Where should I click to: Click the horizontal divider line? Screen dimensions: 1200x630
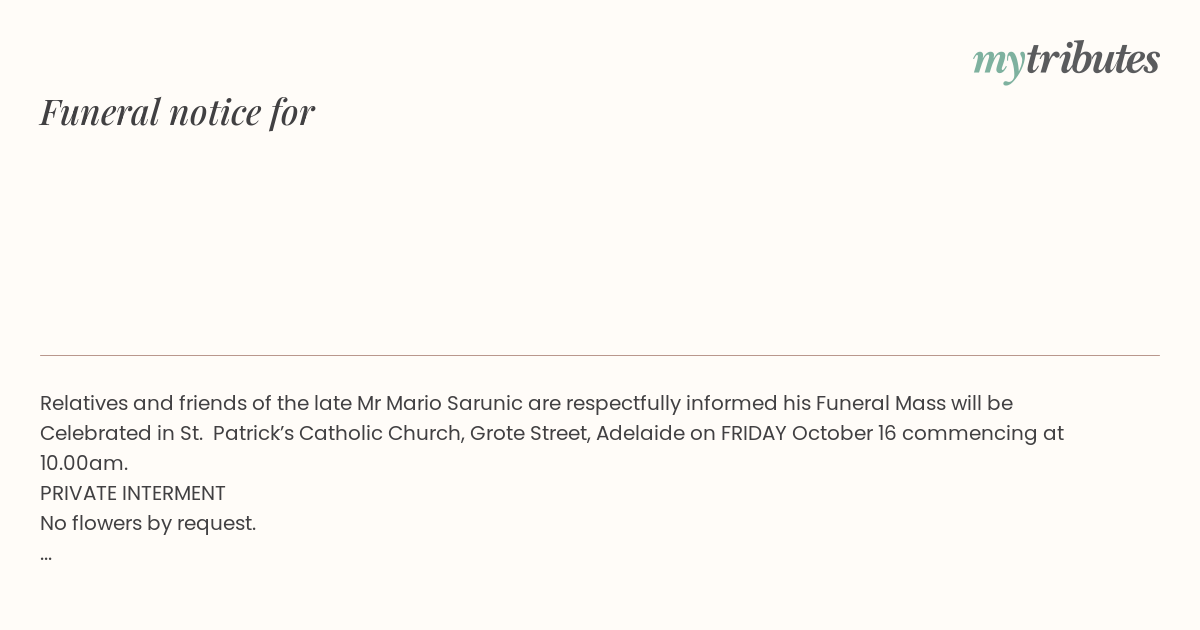click(x=600, y=355)
